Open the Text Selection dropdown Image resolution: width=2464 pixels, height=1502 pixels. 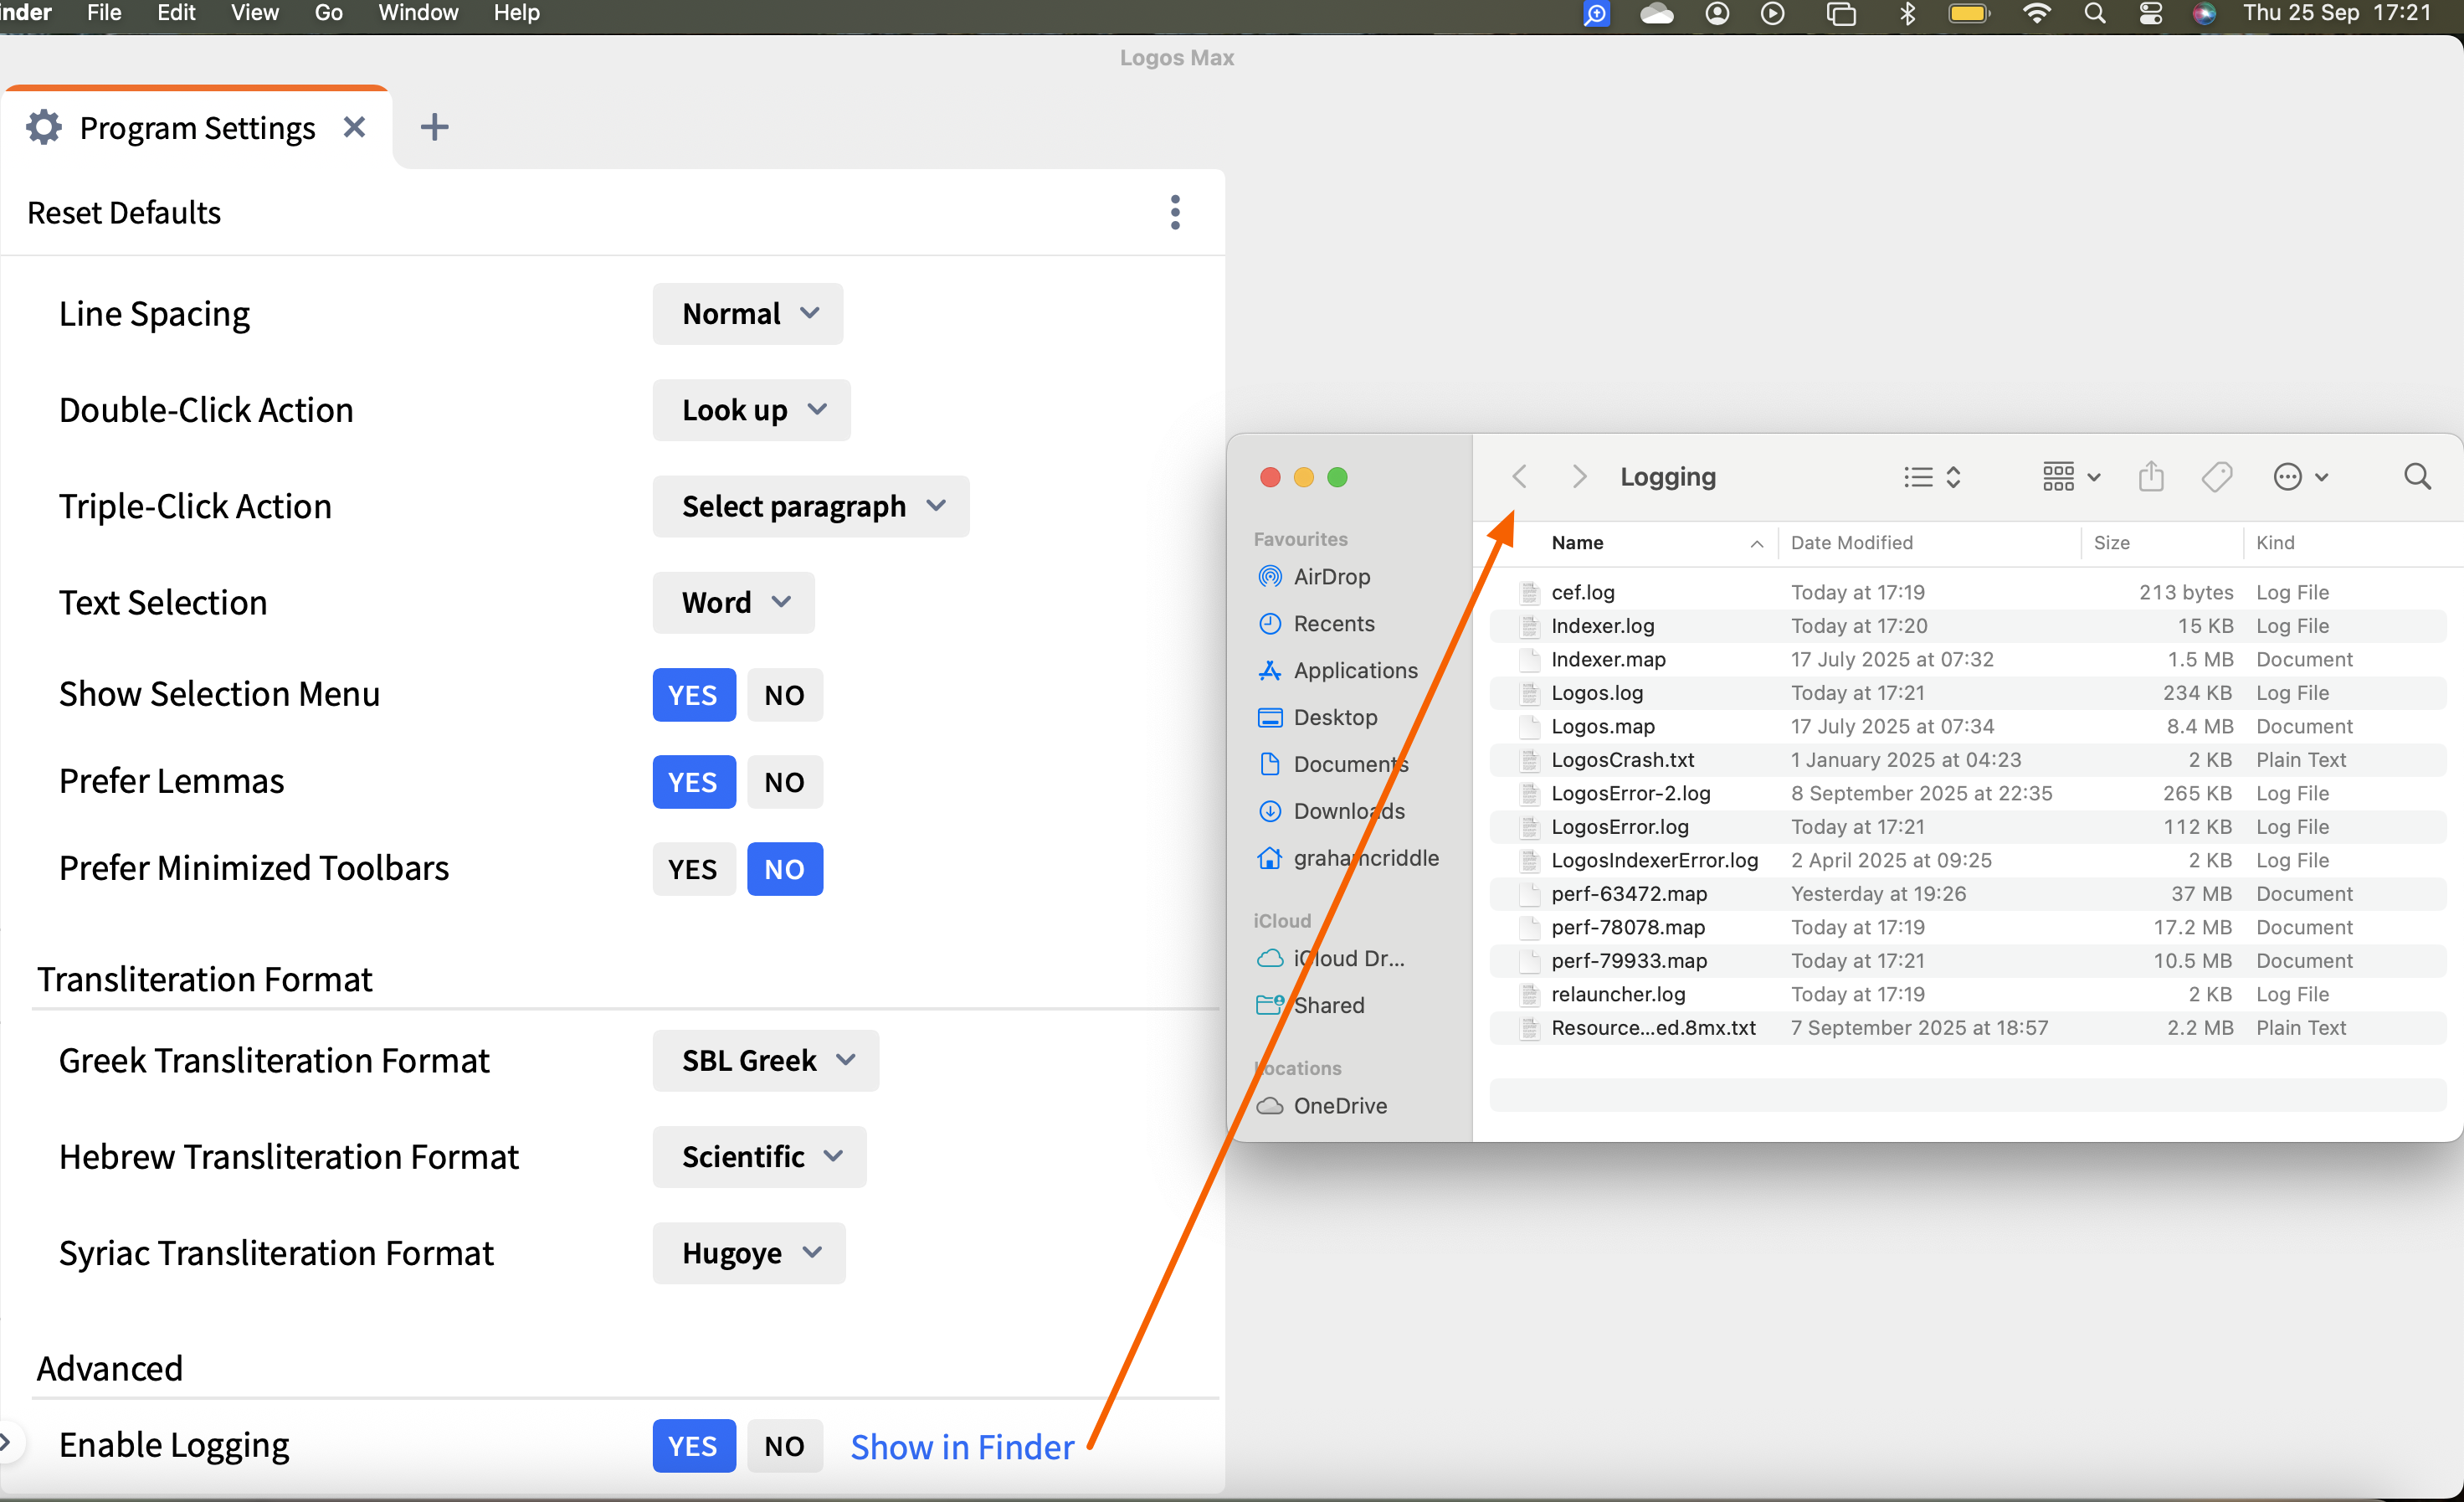(733, 602)
